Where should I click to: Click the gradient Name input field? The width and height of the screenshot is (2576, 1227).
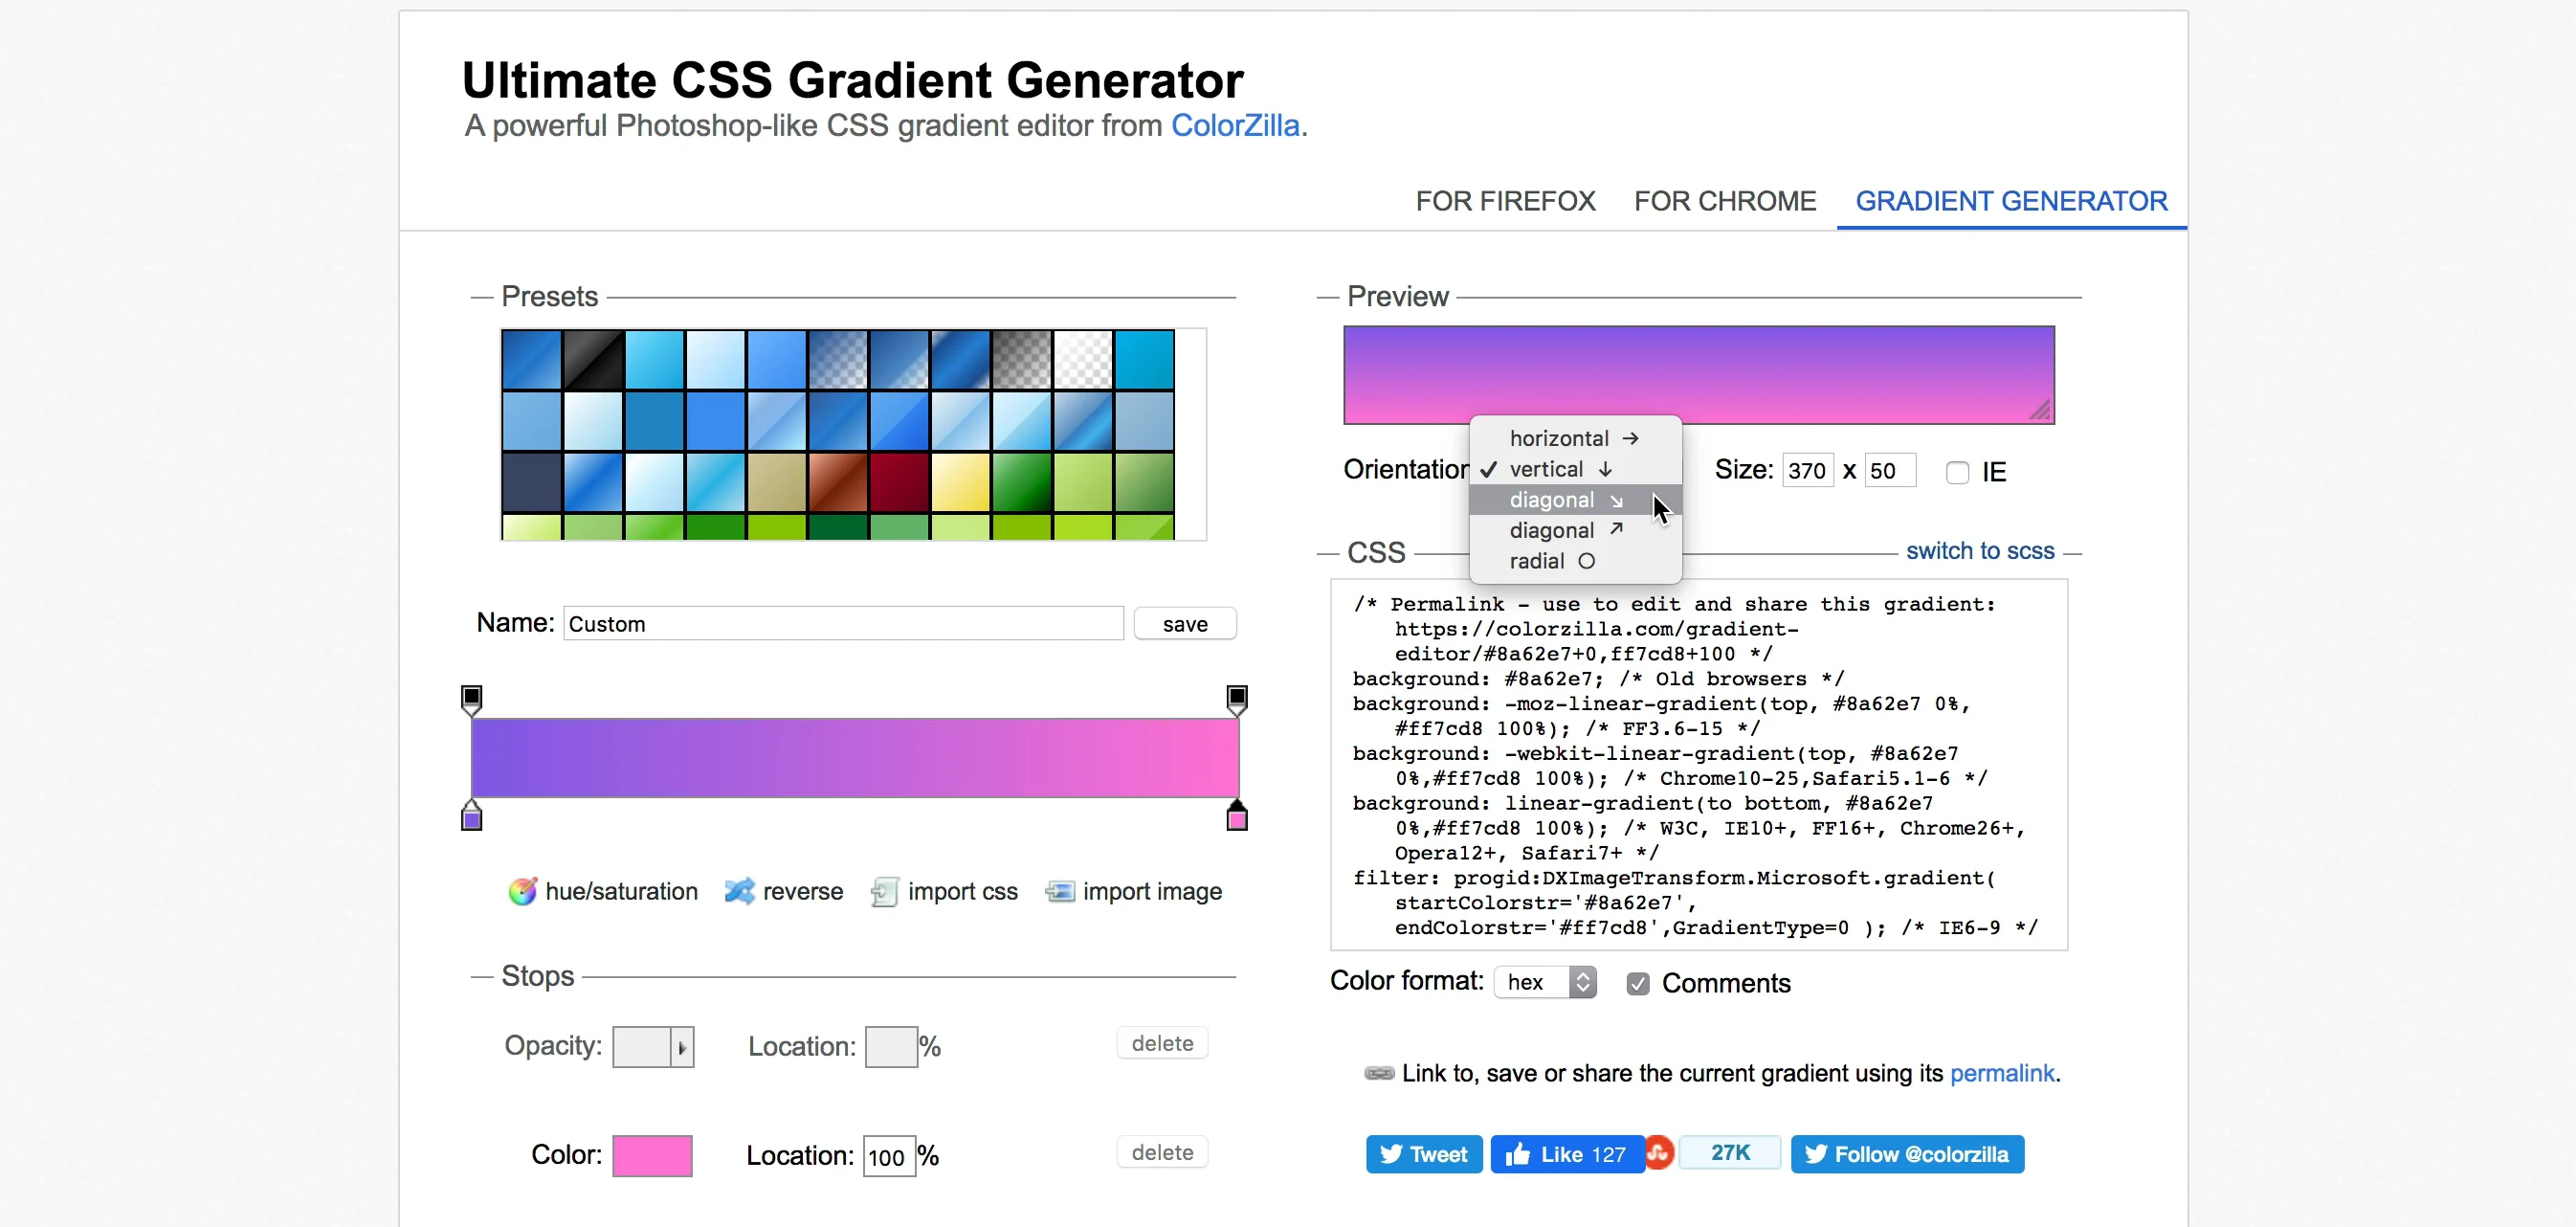coord(843,624)
